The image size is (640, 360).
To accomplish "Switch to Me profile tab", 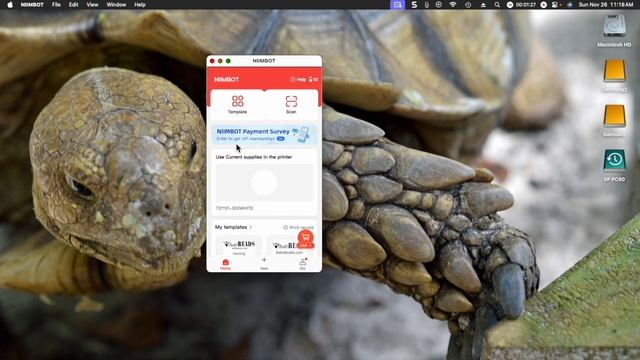I will click(x=302, y=264).
